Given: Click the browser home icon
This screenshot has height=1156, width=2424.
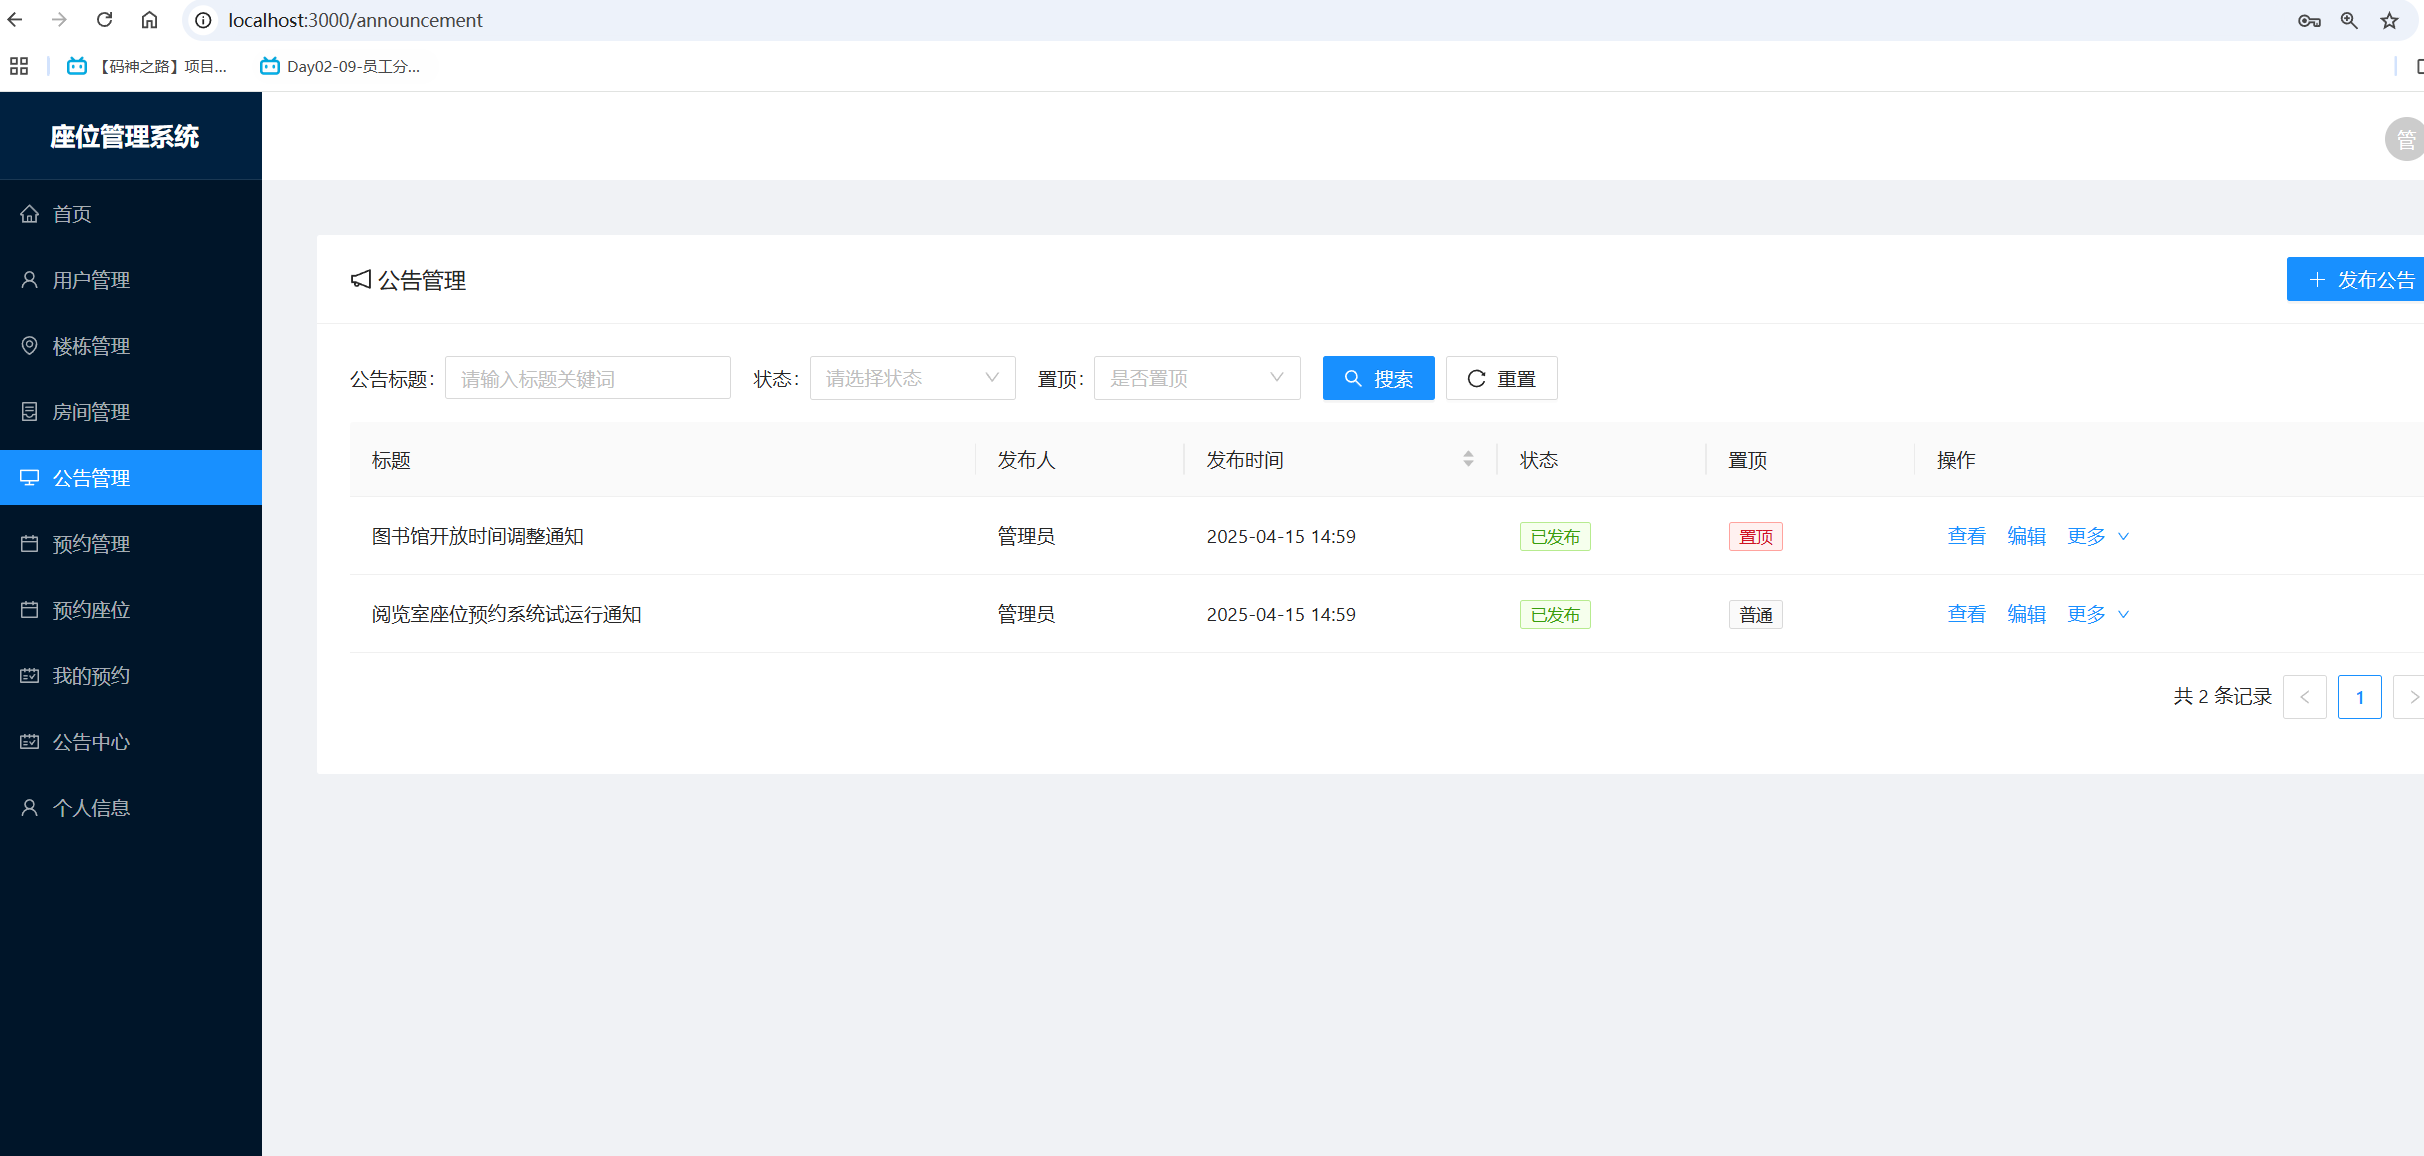Looking at the screenshot, I should tap(149, 20).
